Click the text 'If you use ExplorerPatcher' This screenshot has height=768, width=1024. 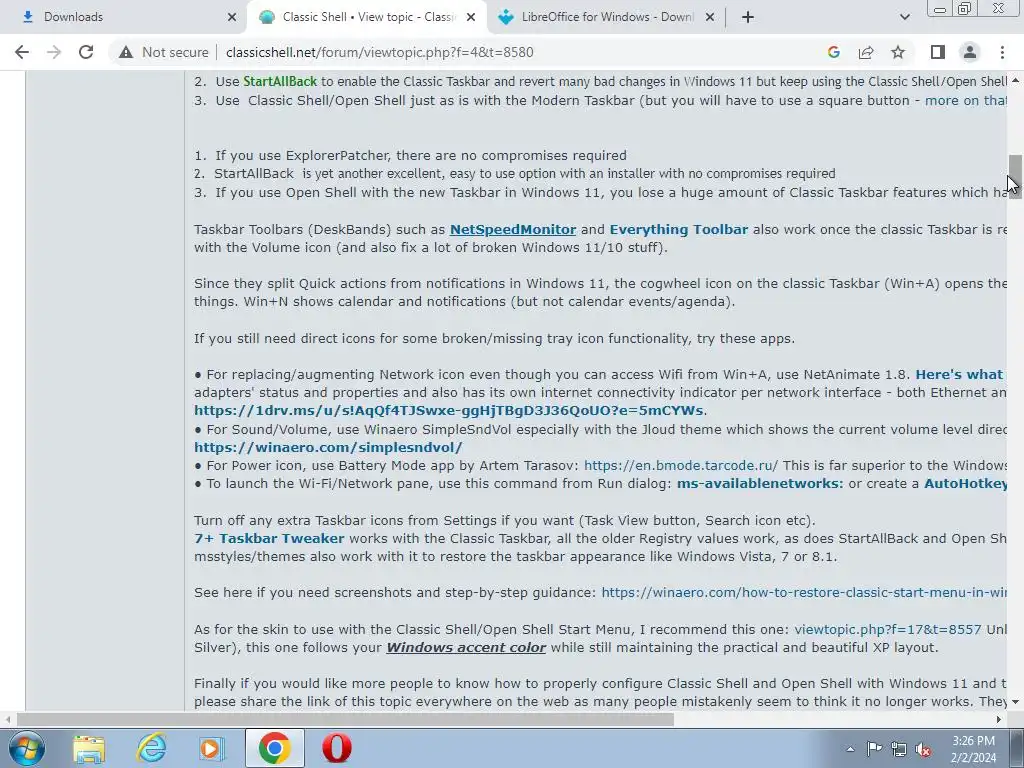coord(303,155)
